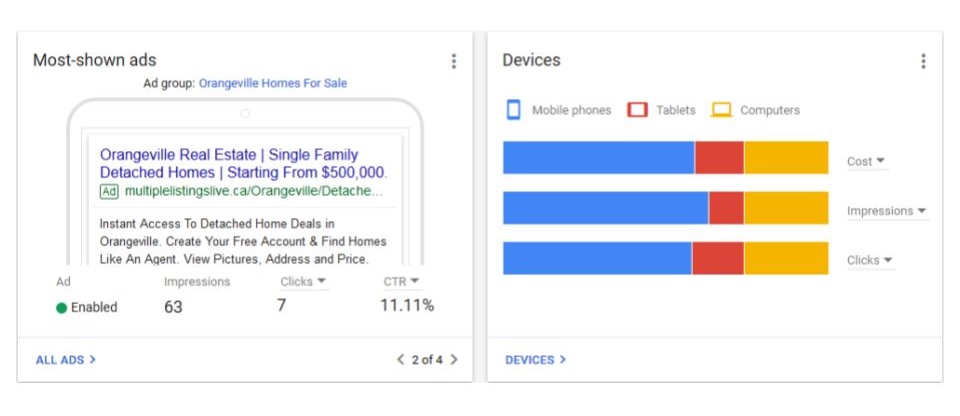Open the Orangeville Homes For Sale ad group
The image size is (960, 416).
coord(273,83)
